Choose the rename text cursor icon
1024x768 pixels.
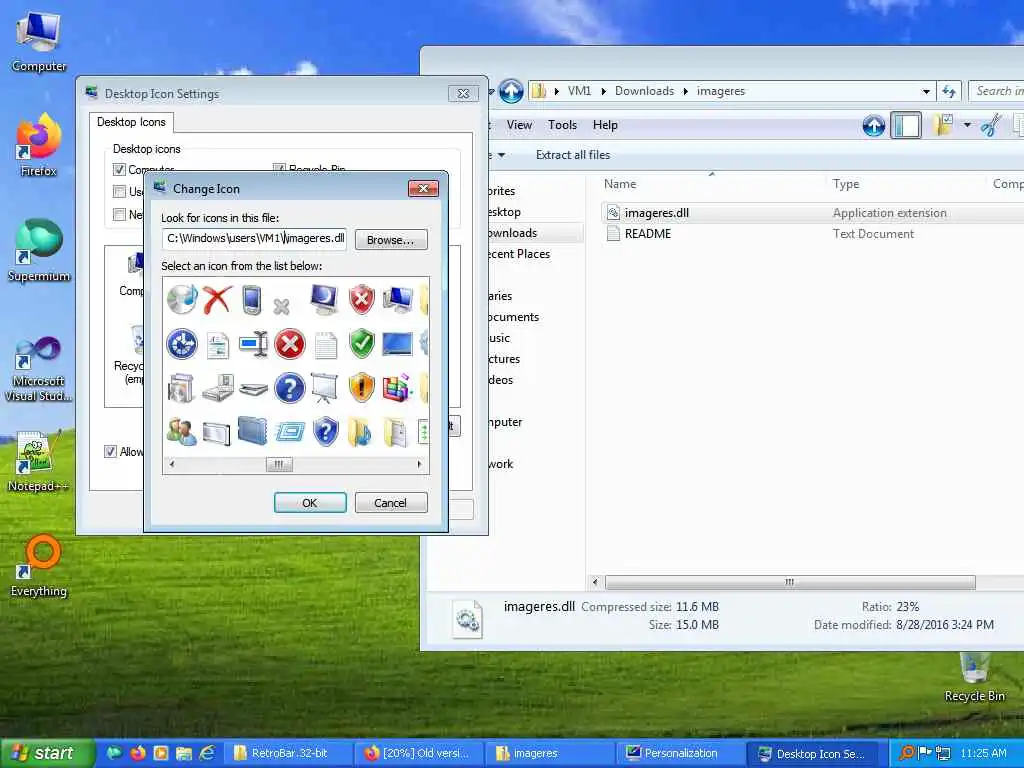[253, 344]
